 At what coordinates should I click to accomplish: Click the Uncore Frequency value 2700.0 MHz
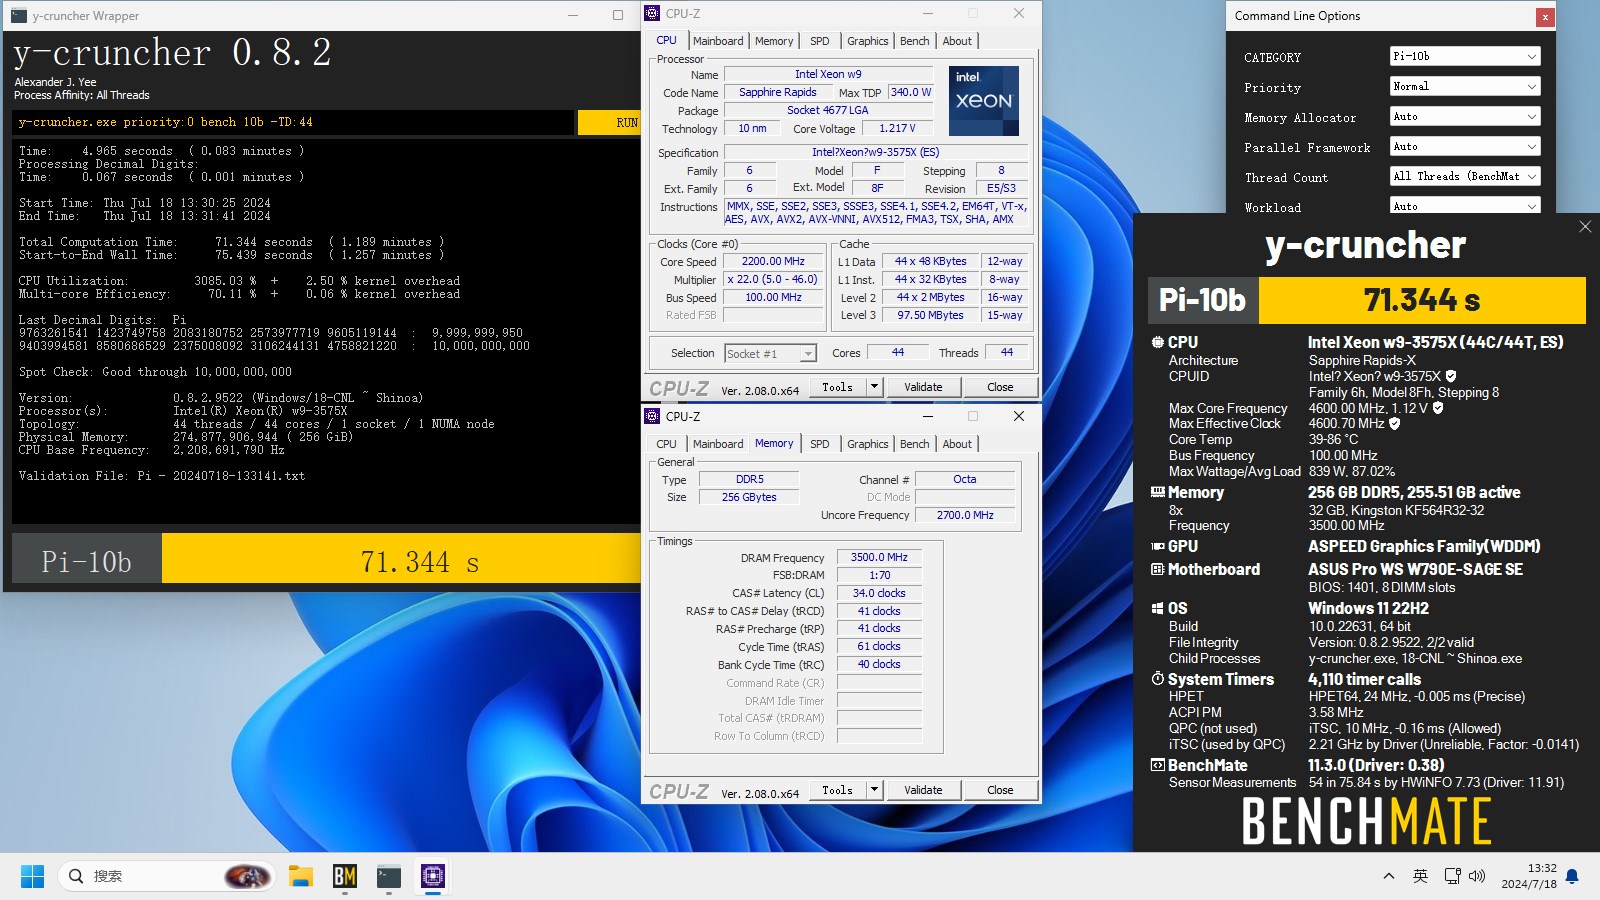pyautogui.click(x=965, y=515)
